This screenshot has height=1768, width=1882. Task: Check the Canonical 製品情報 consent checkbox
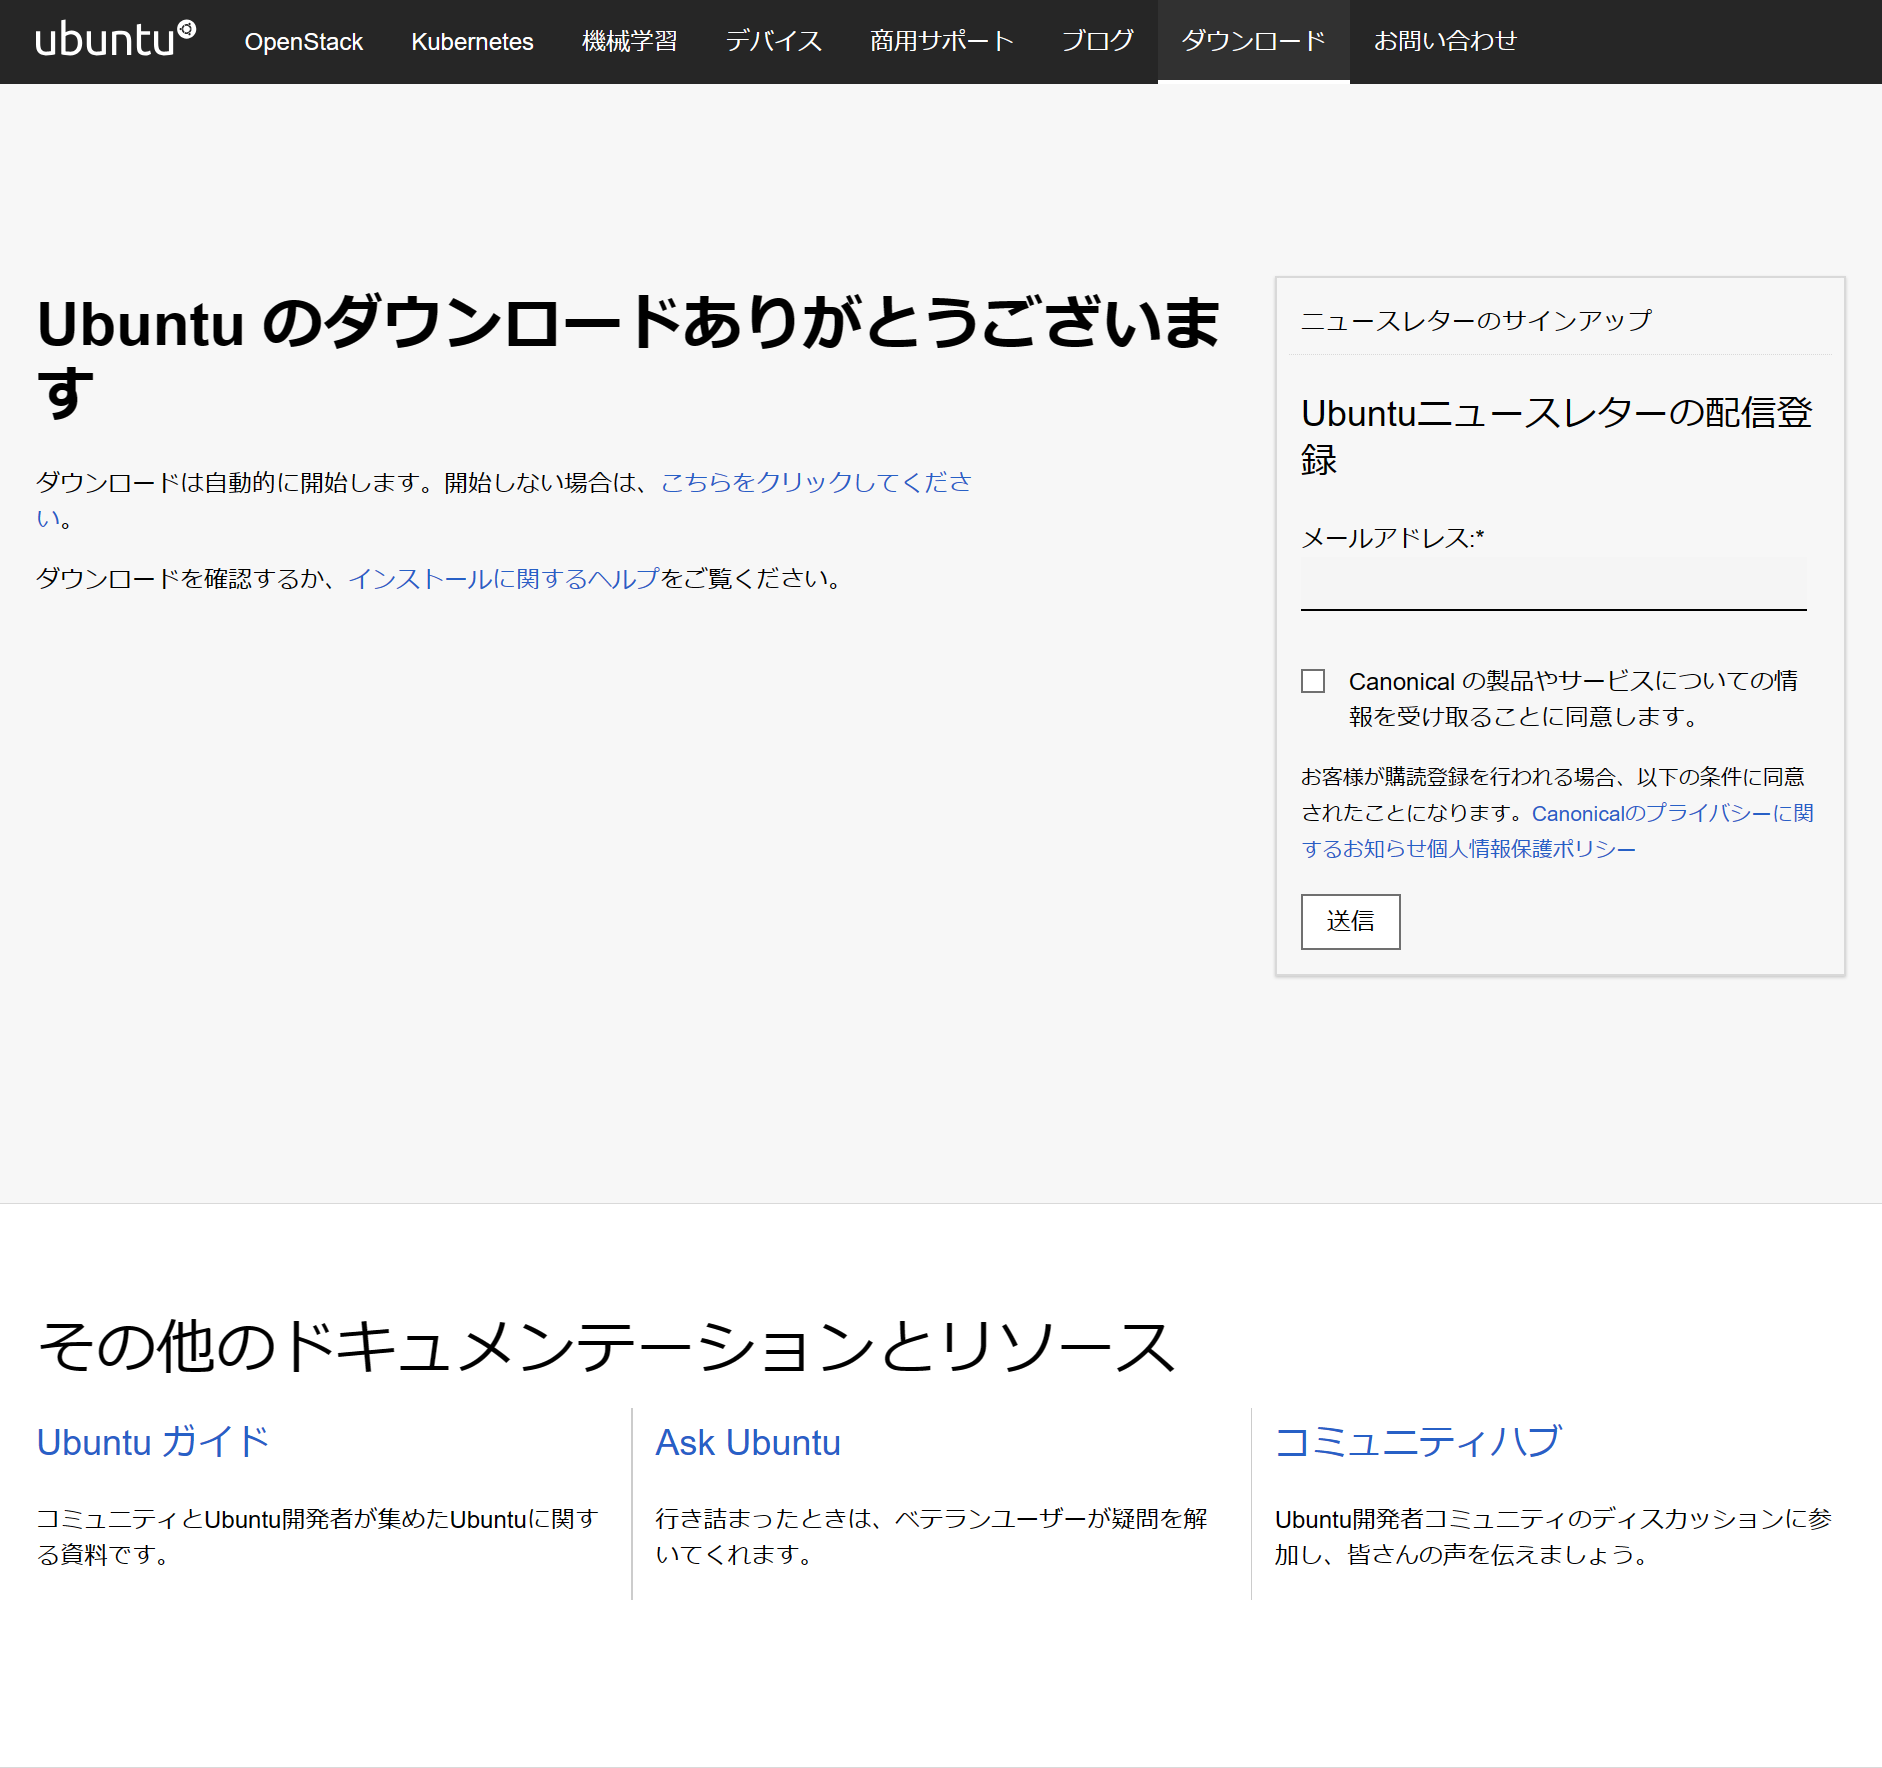pyautogui.click(x=1313, y=681)
